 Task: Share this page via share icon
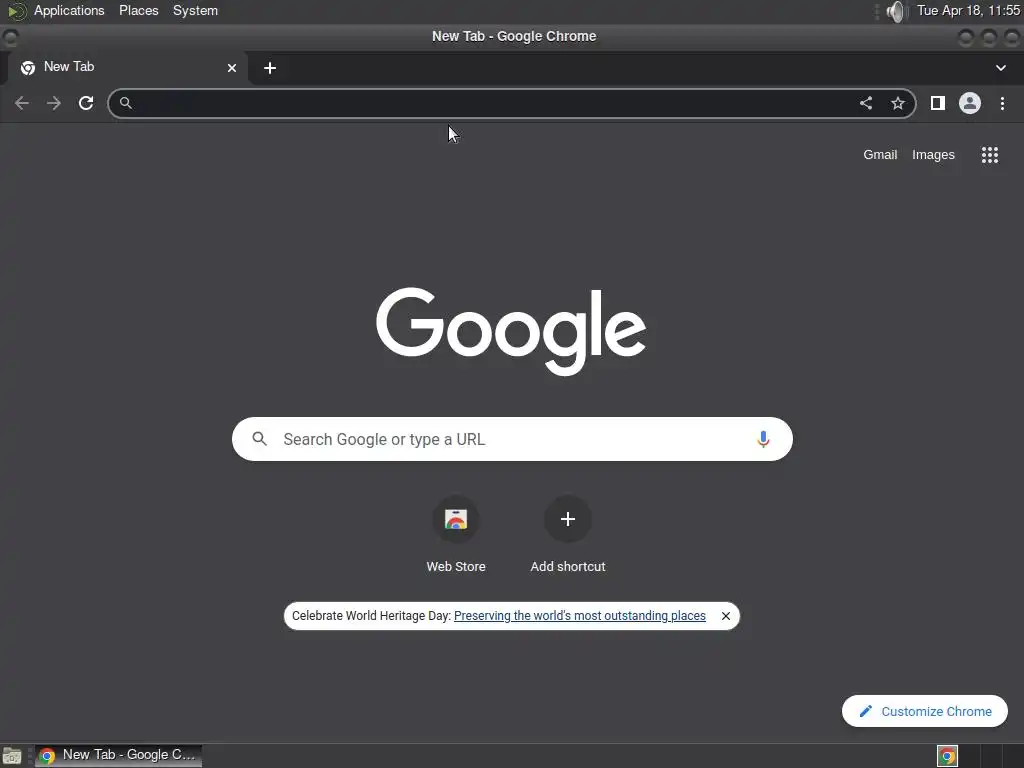coord(865,103)
